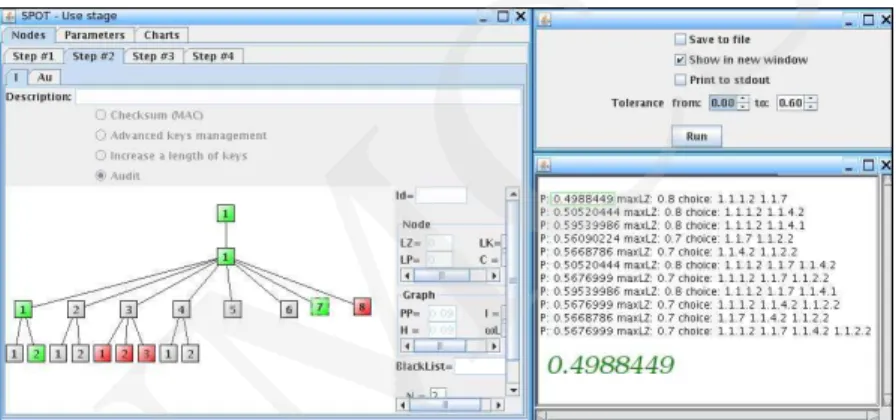The width and height of the screenshot is (896, 420).
Task: Click the Java icon in SPOT title bar
Action: (9, 16)
